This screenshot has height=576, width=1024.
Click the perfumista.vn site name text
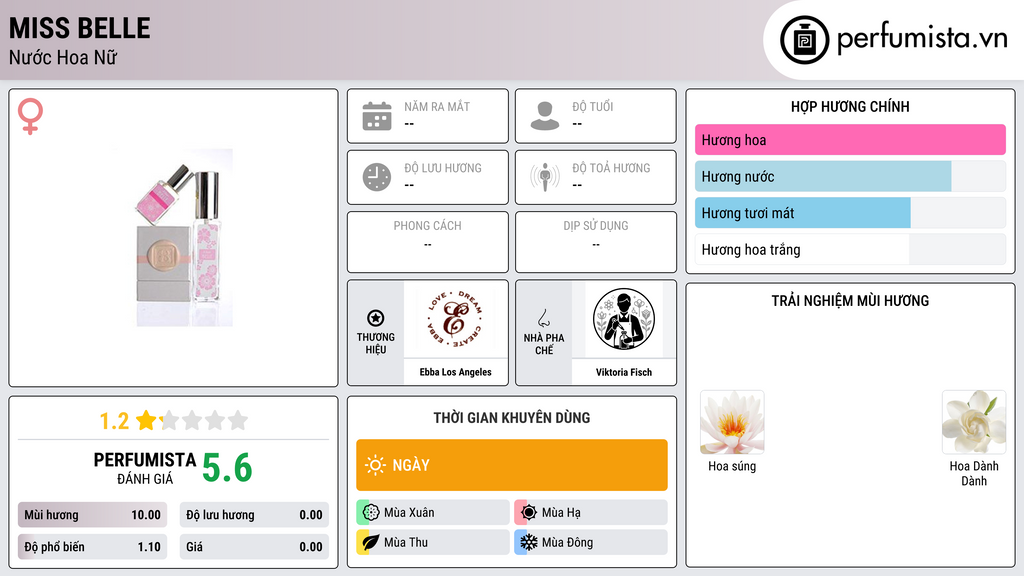pos(922,38)
